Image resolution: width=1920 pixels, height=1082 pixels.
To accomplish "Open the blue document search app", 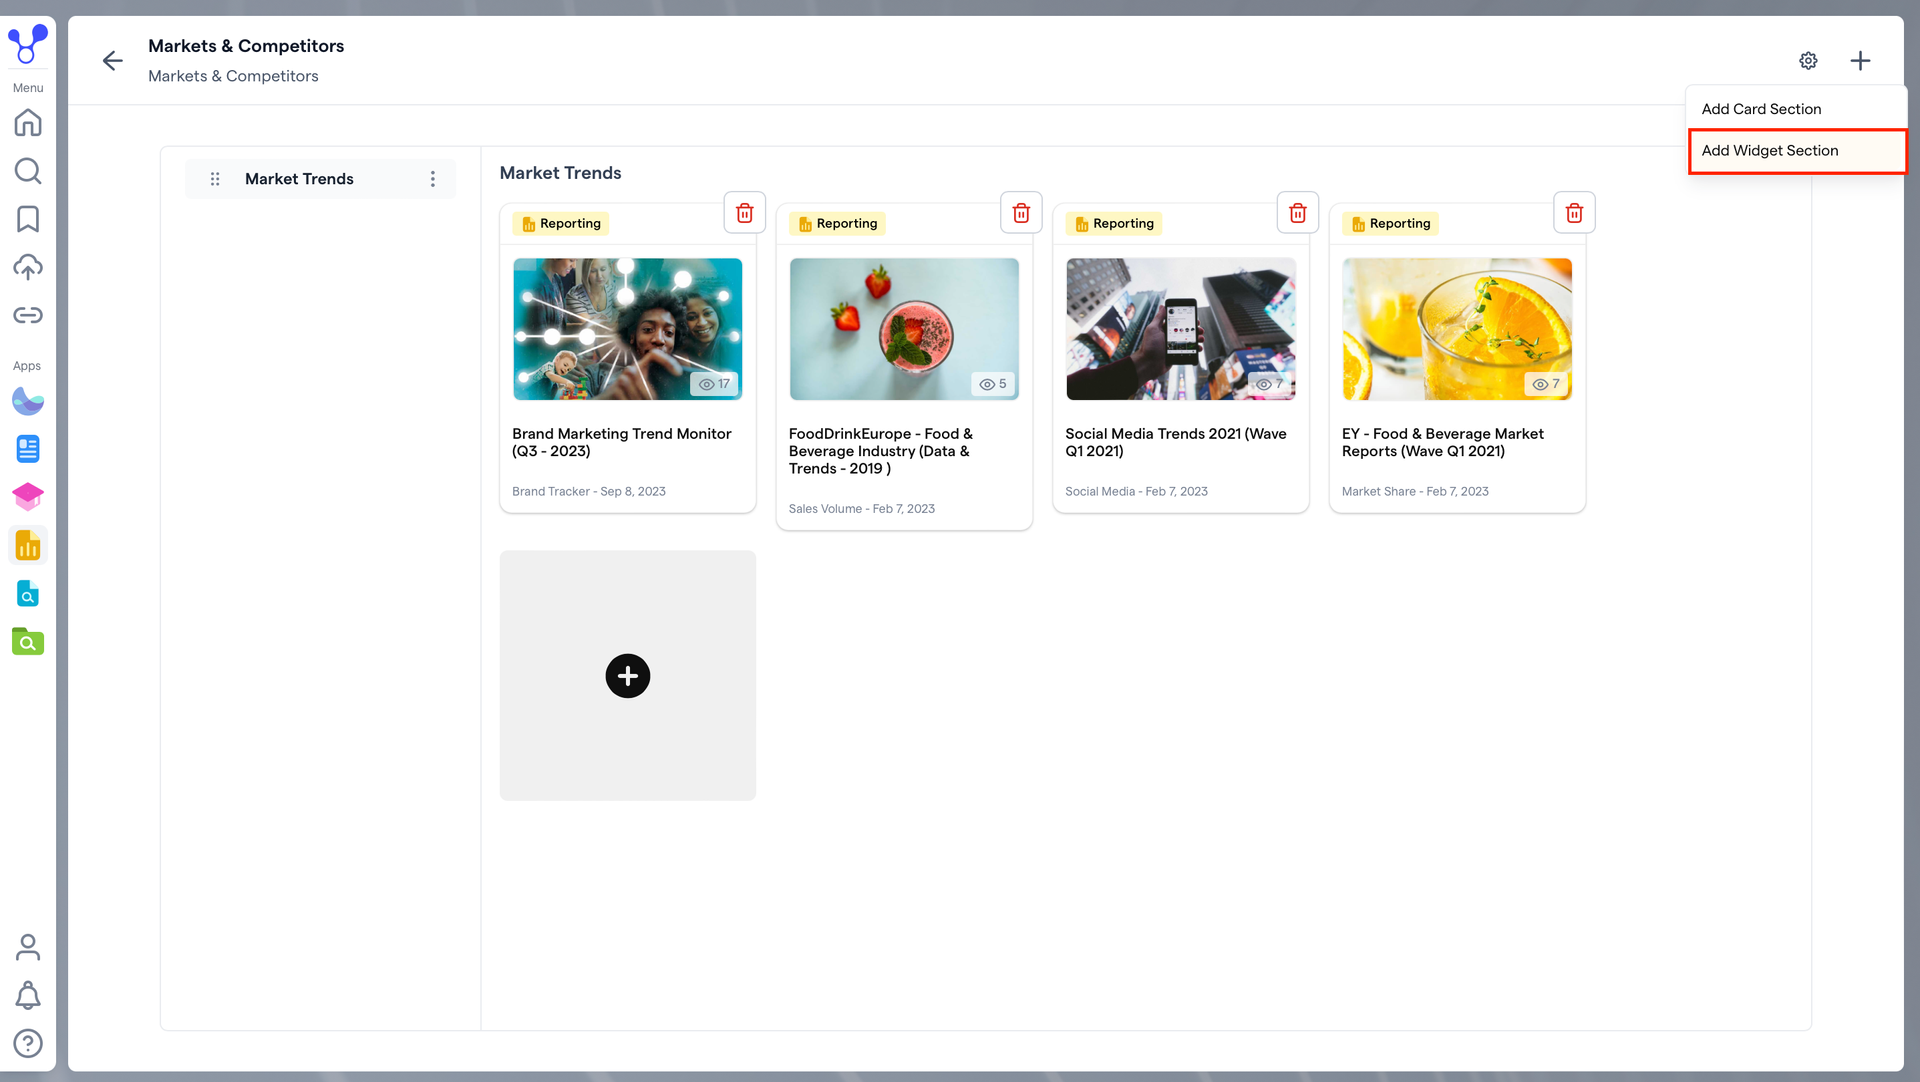I will [x=28, y=593].
